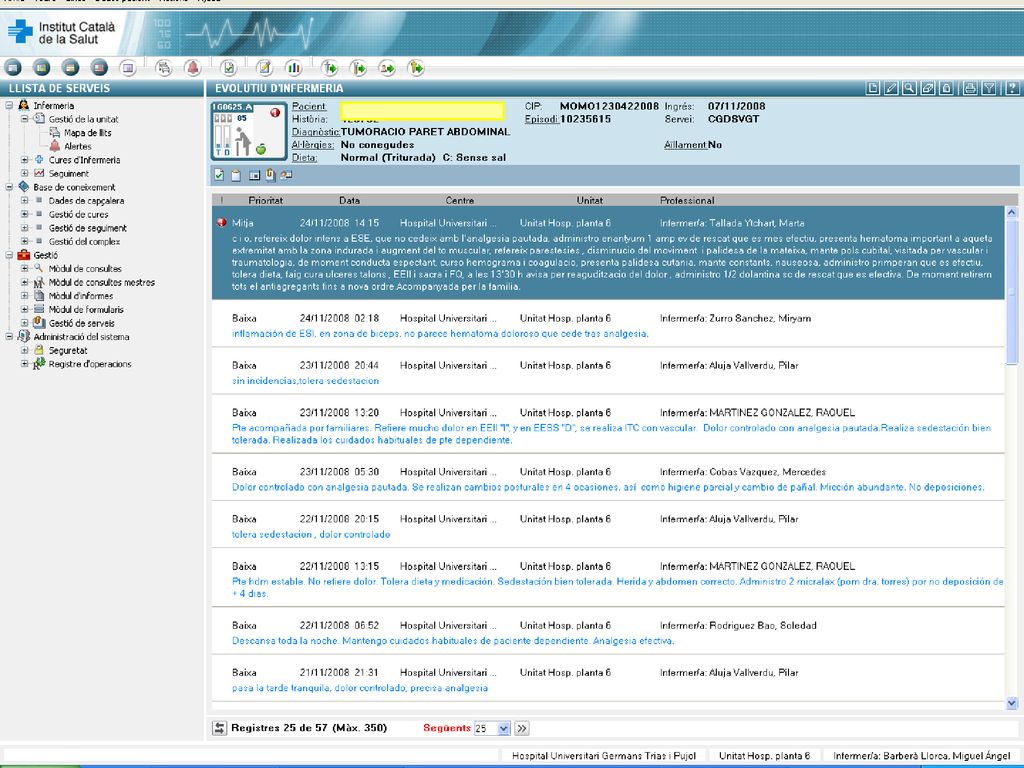Click the filter funnel icon
The height and width of the screenshot is (768, 1024).
point(989,88)
